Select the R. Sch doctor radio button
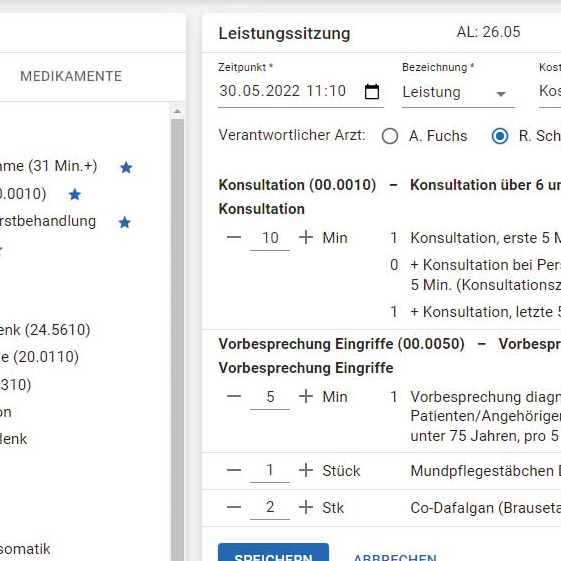The height and width of the screenshot is (561, 561). 499,136
